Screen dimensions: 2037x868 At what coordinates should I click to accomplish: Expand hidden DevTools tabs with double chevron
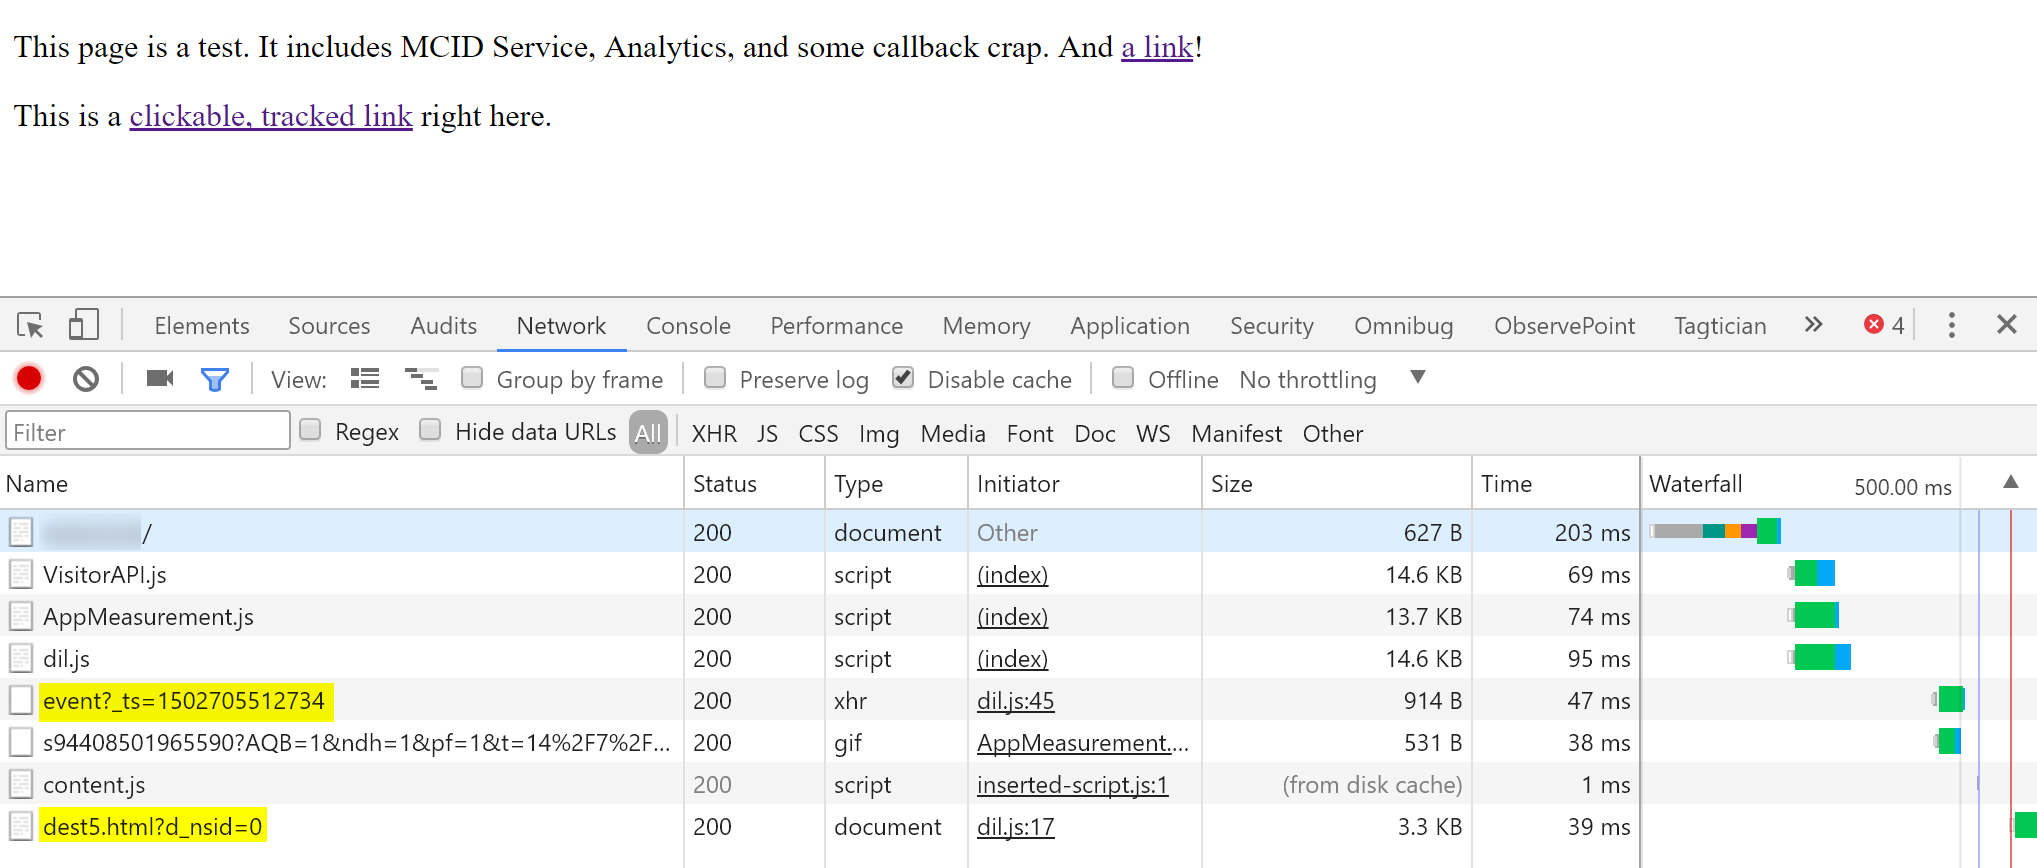pyautogui.click(x=1813, y=325)
